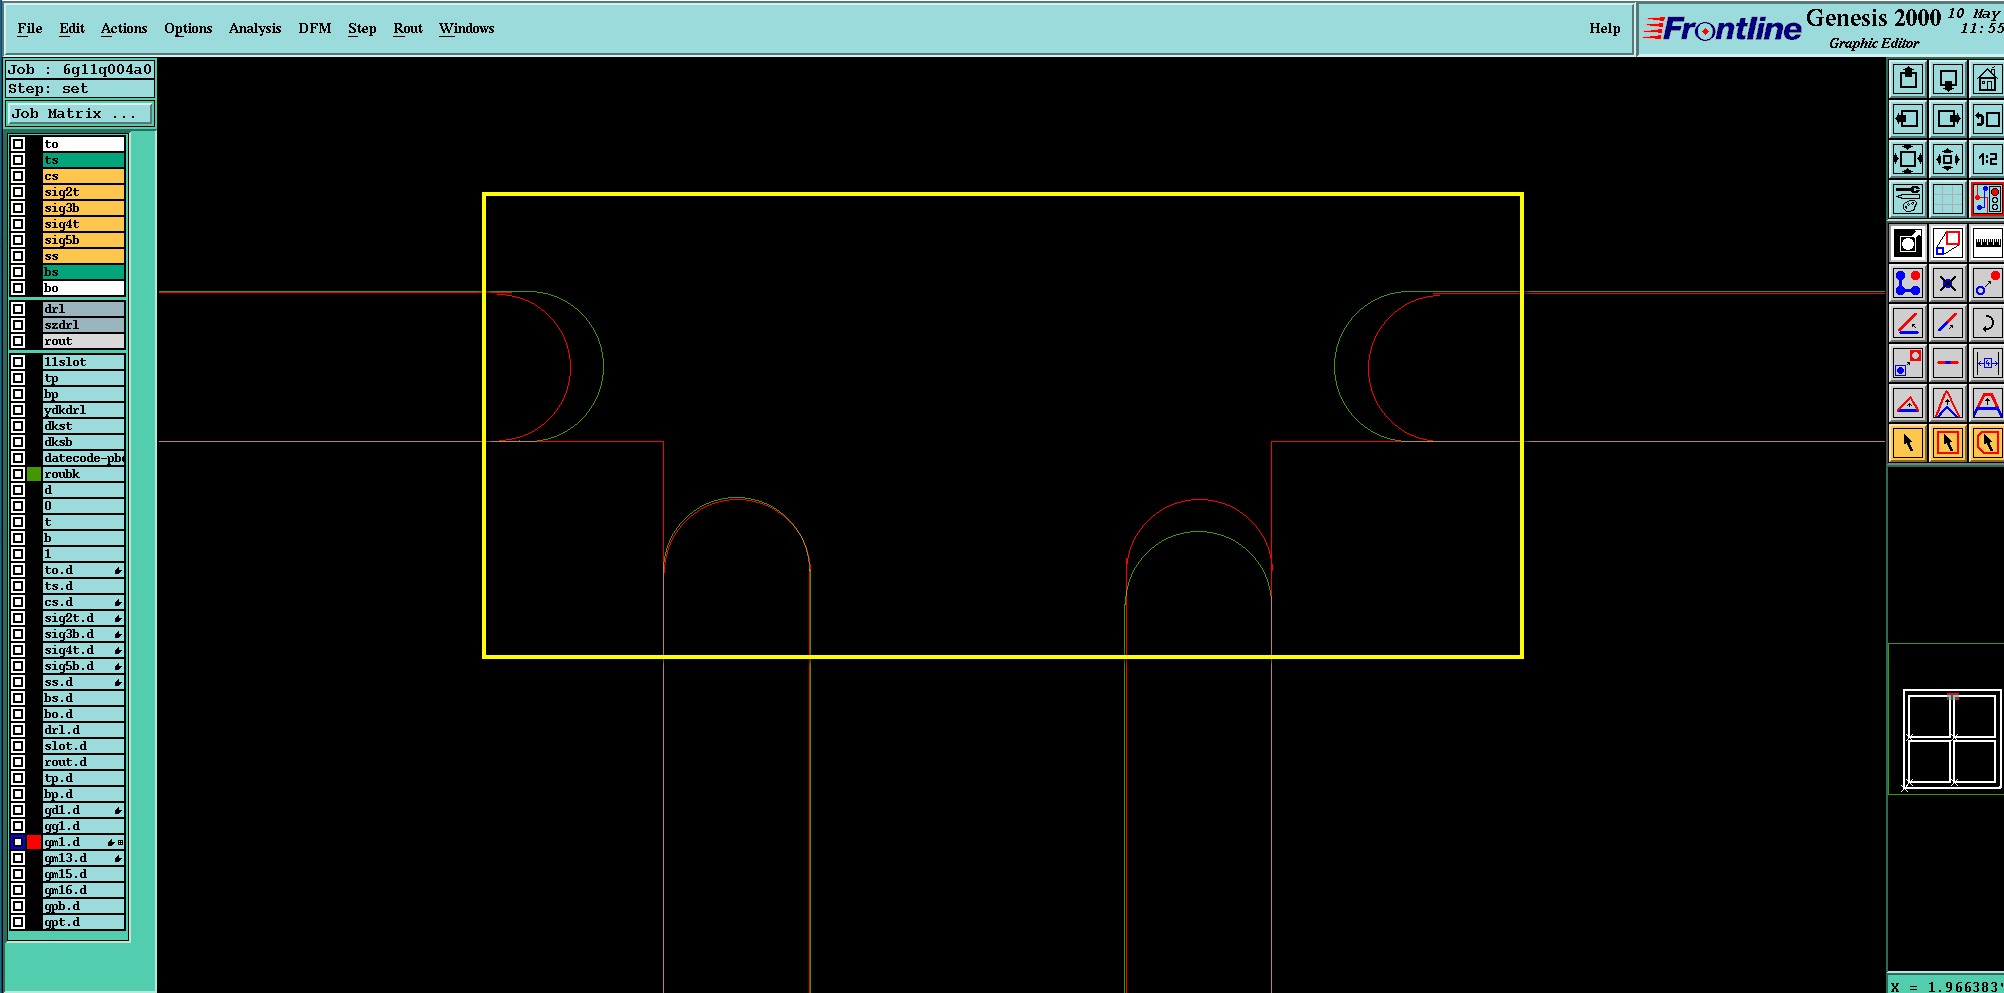Click the green color swatch beside roubk
The image size is (2004, 993).
click(34, 474)
